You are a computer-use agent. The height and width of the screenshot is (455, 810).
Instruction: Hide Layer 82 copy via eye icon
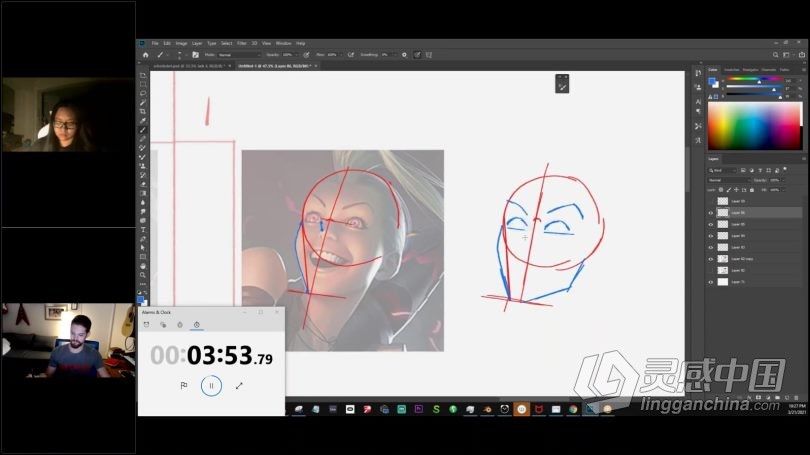point(711,259)
